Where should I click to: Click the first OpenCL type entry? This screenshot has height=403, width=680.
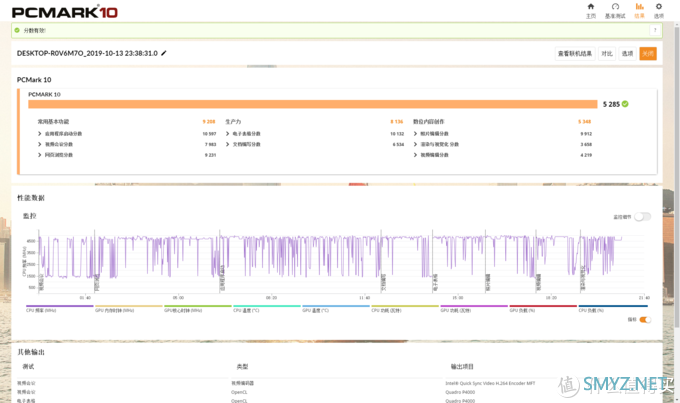239,392
